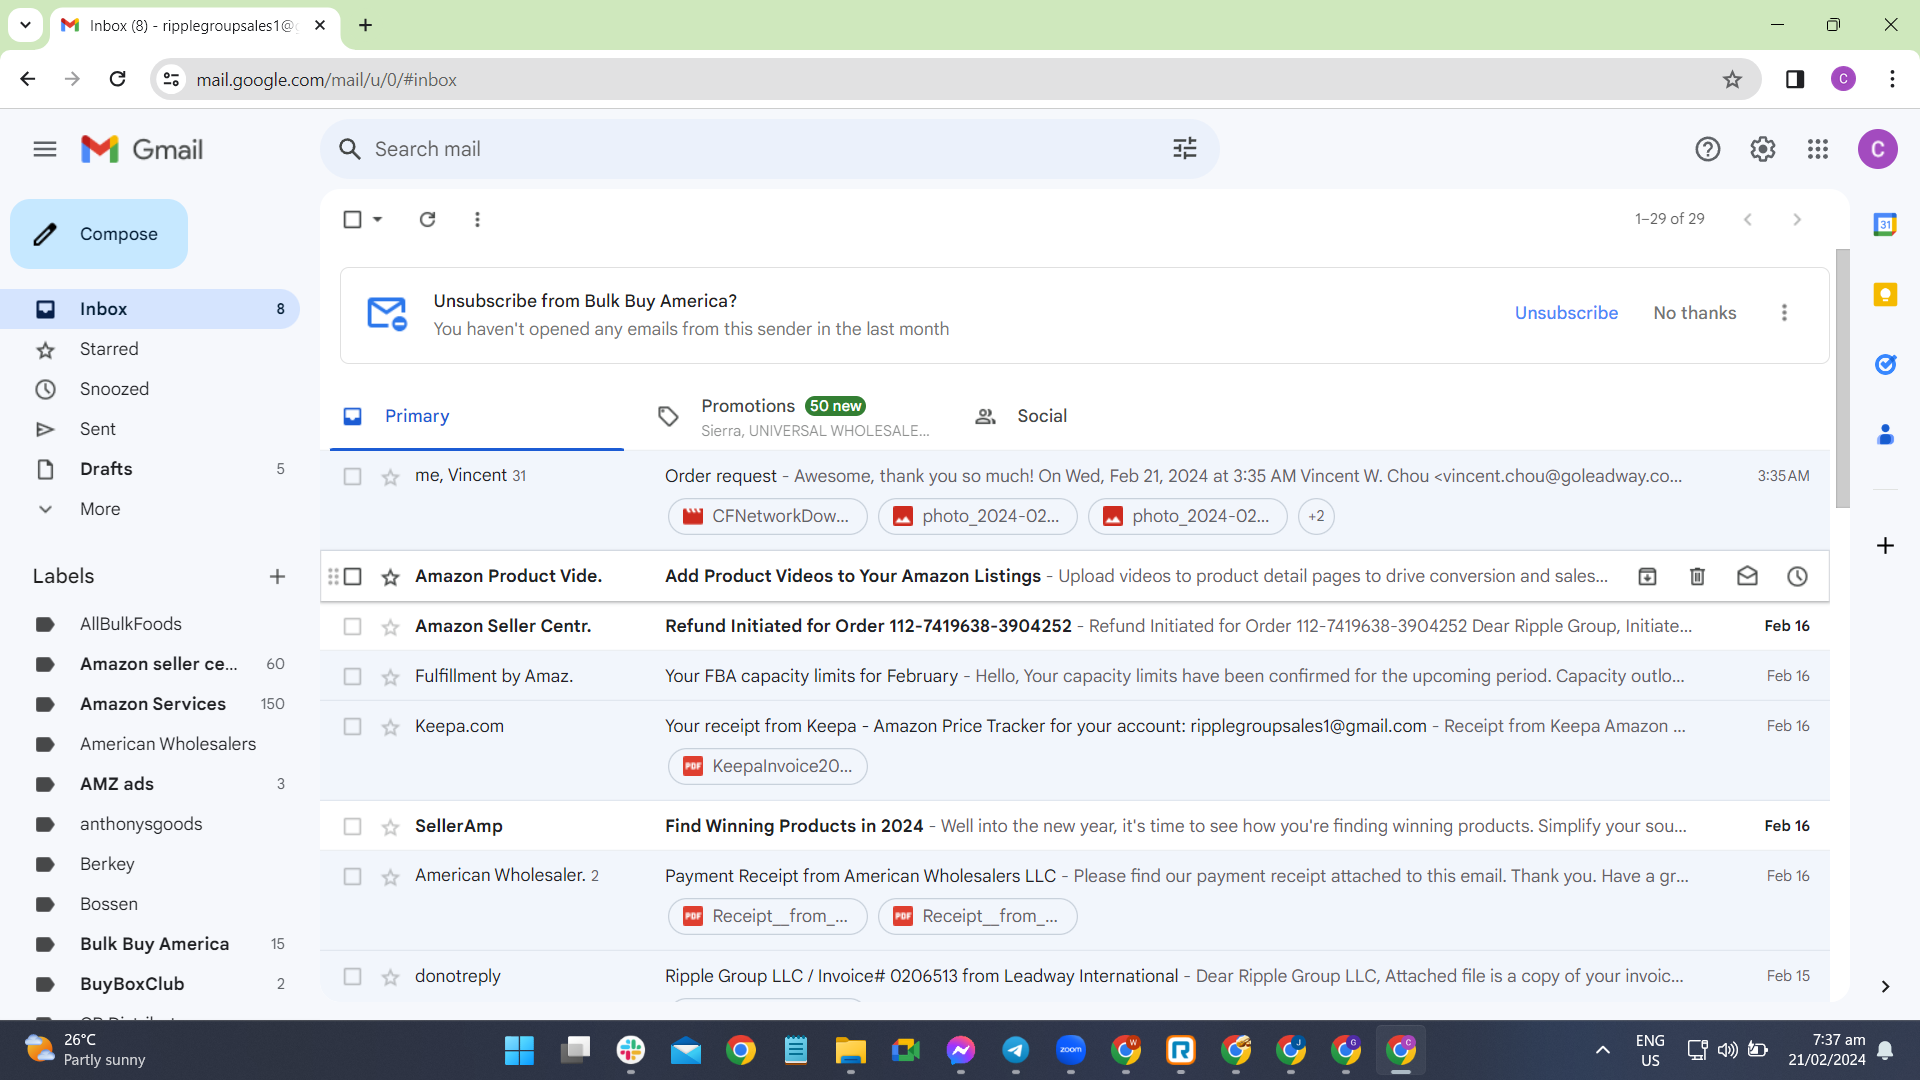Open File Explorer from the taskbar

point(851,1050)
